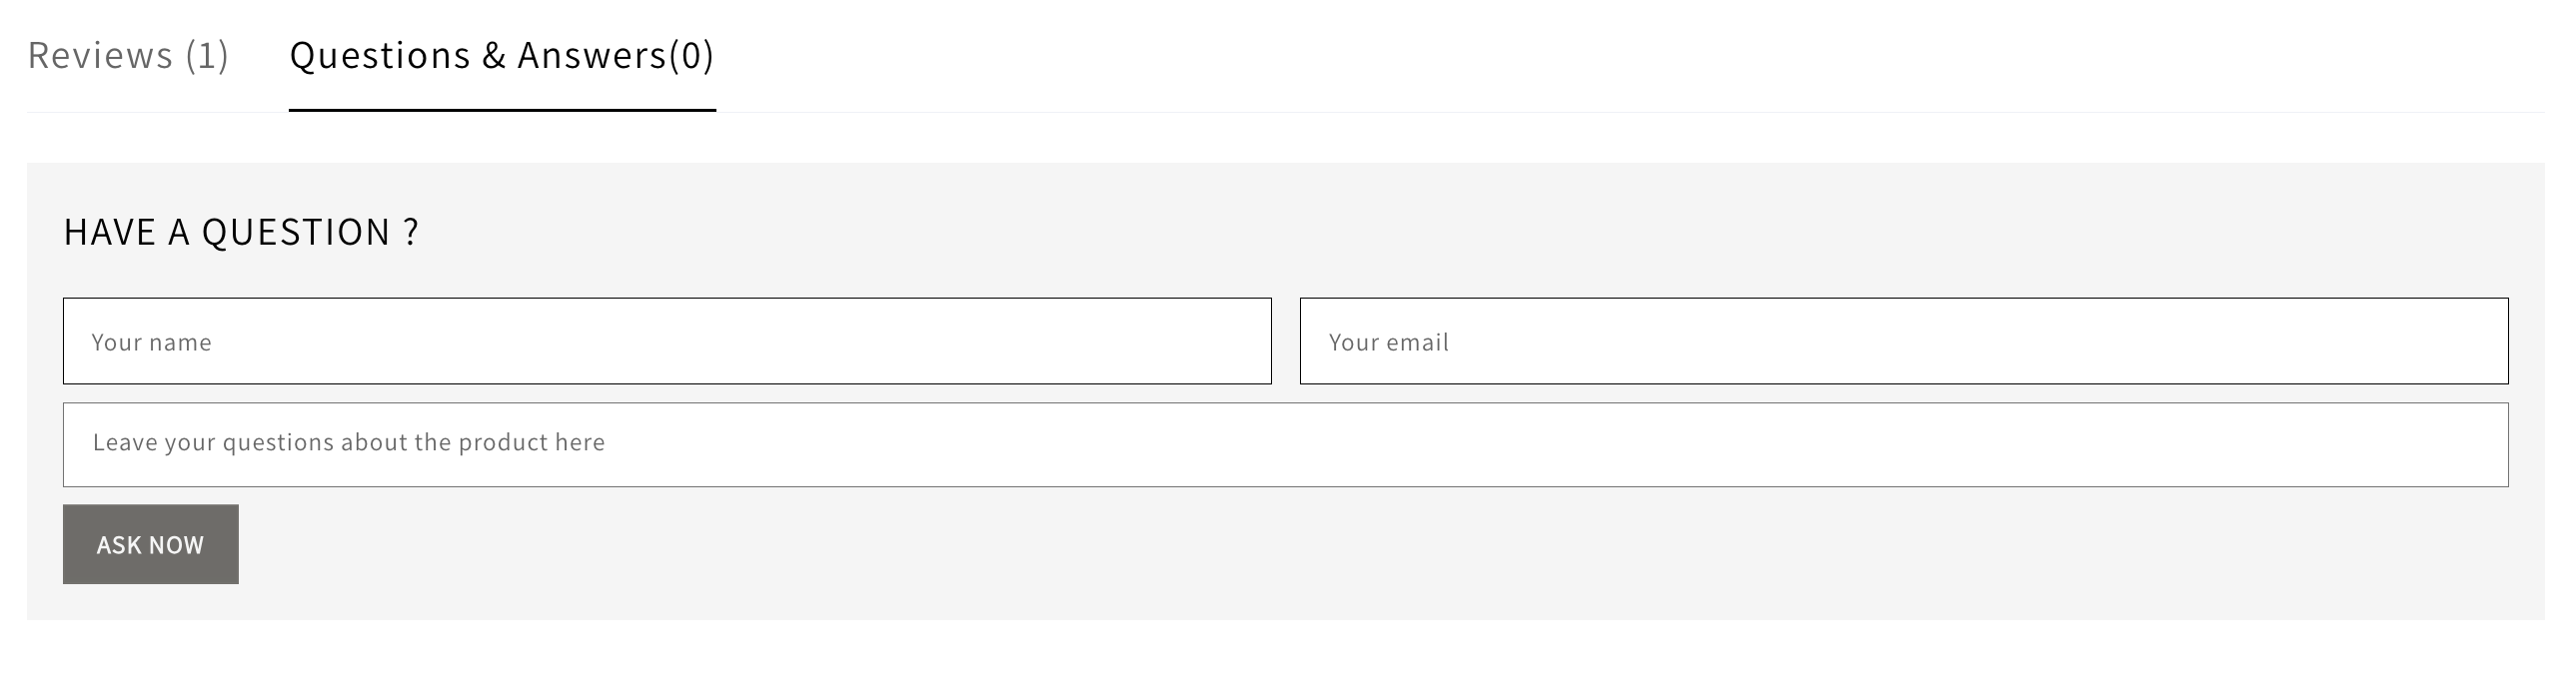The width and height of the screenshot is (2576, 693).
Task: Click the ASK NOW button
Action: coord(150,544)
